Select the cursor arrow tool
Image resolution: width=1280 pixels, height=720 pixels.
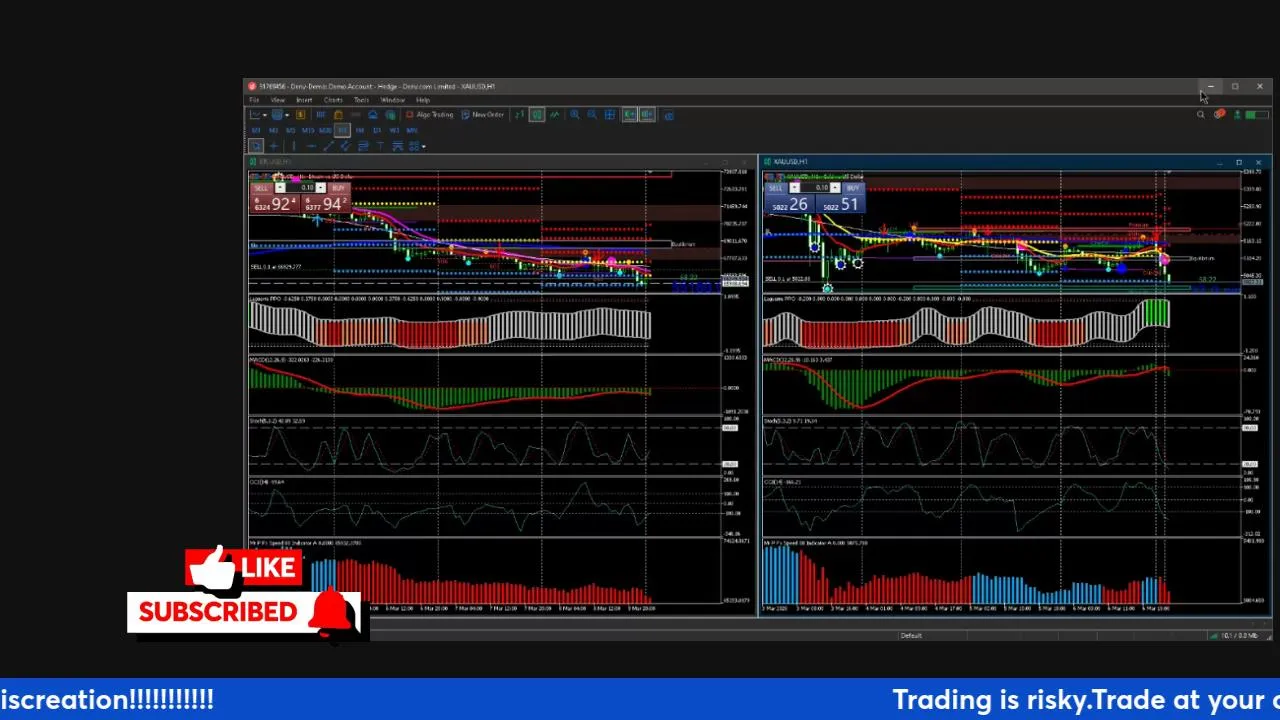coord(256,146)
